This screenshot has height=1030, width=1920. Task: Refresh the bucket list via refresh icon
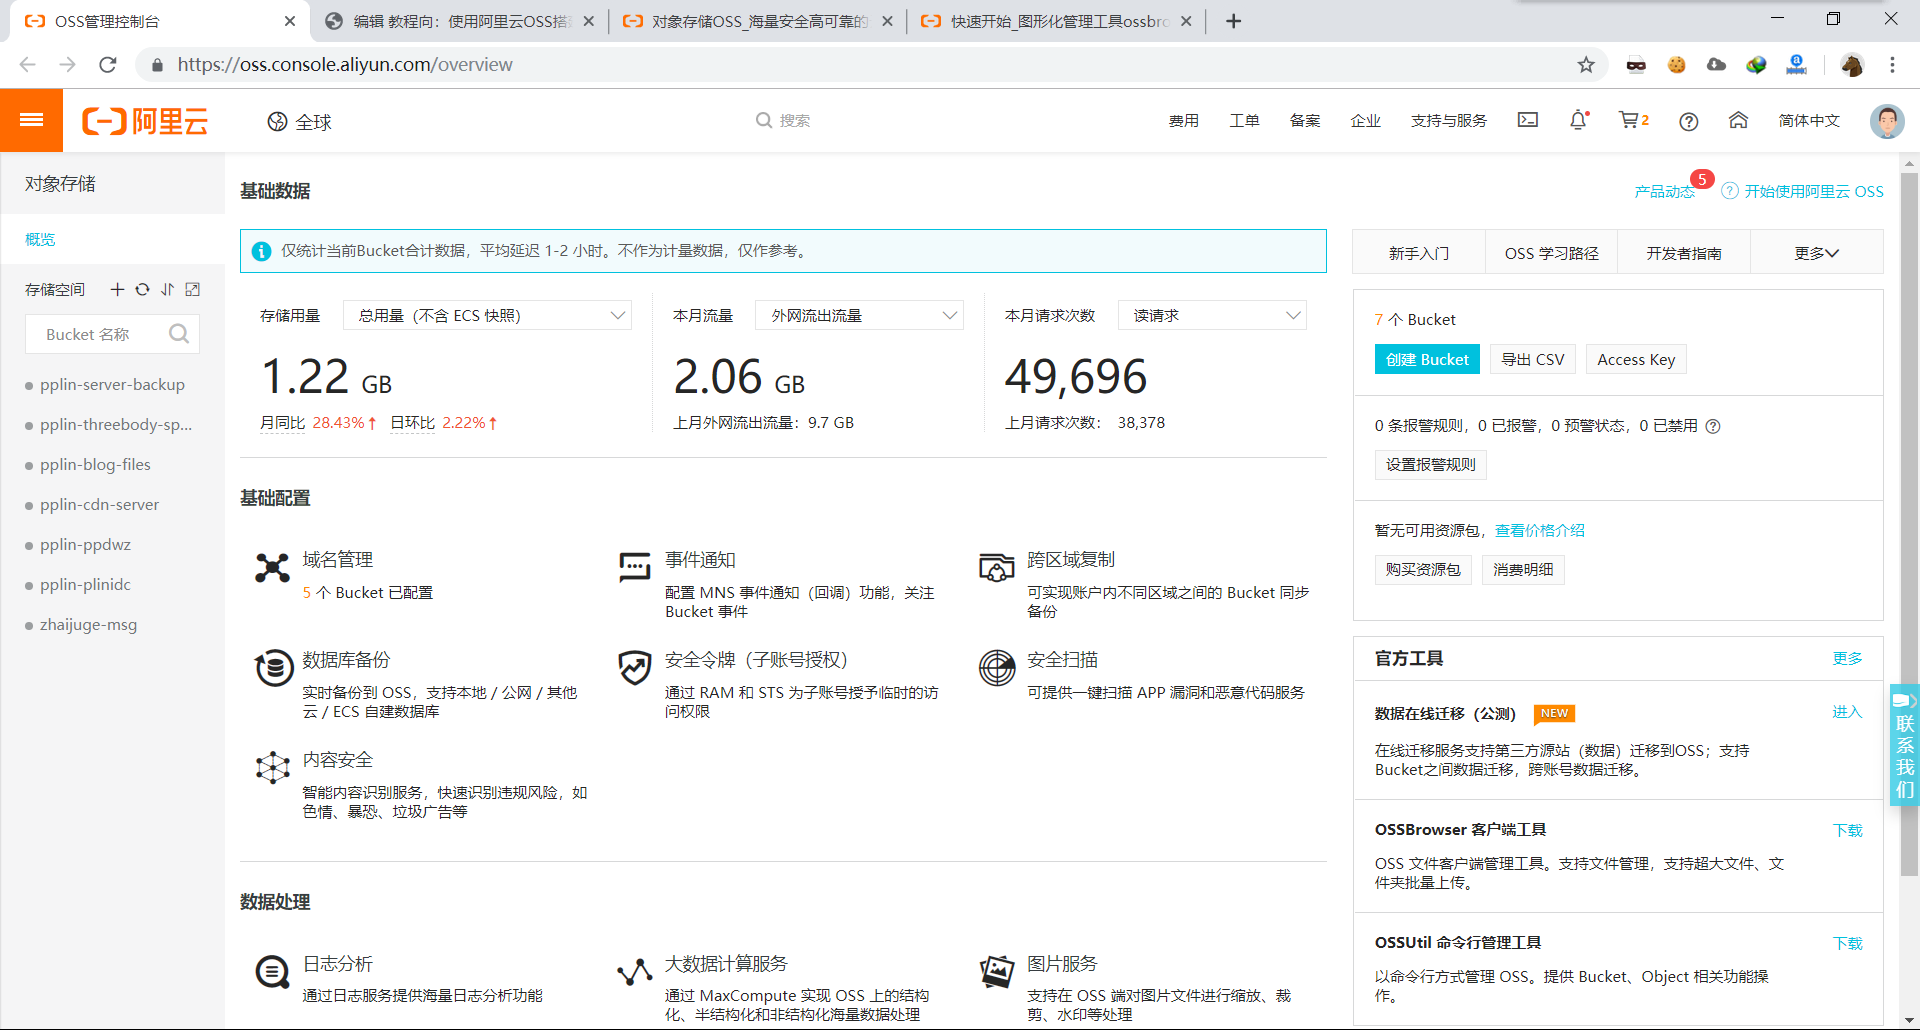tap(142, 289)
